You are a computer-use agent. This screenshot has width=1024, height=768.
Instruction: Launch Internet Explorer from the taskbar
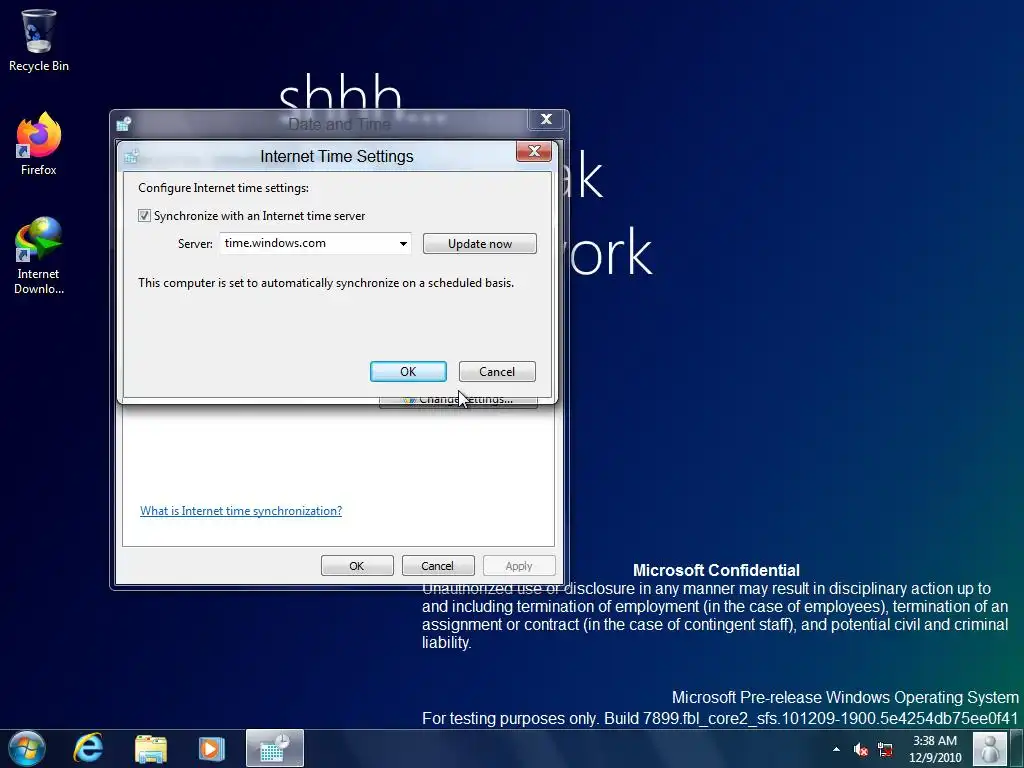[88, 748]
